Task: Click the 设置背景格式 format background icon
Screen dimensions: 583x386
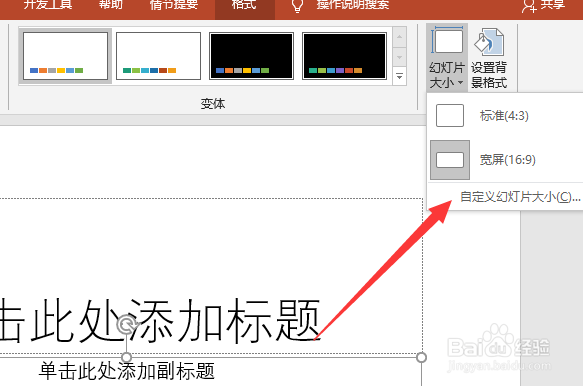Action: click(x=489, y=57)
